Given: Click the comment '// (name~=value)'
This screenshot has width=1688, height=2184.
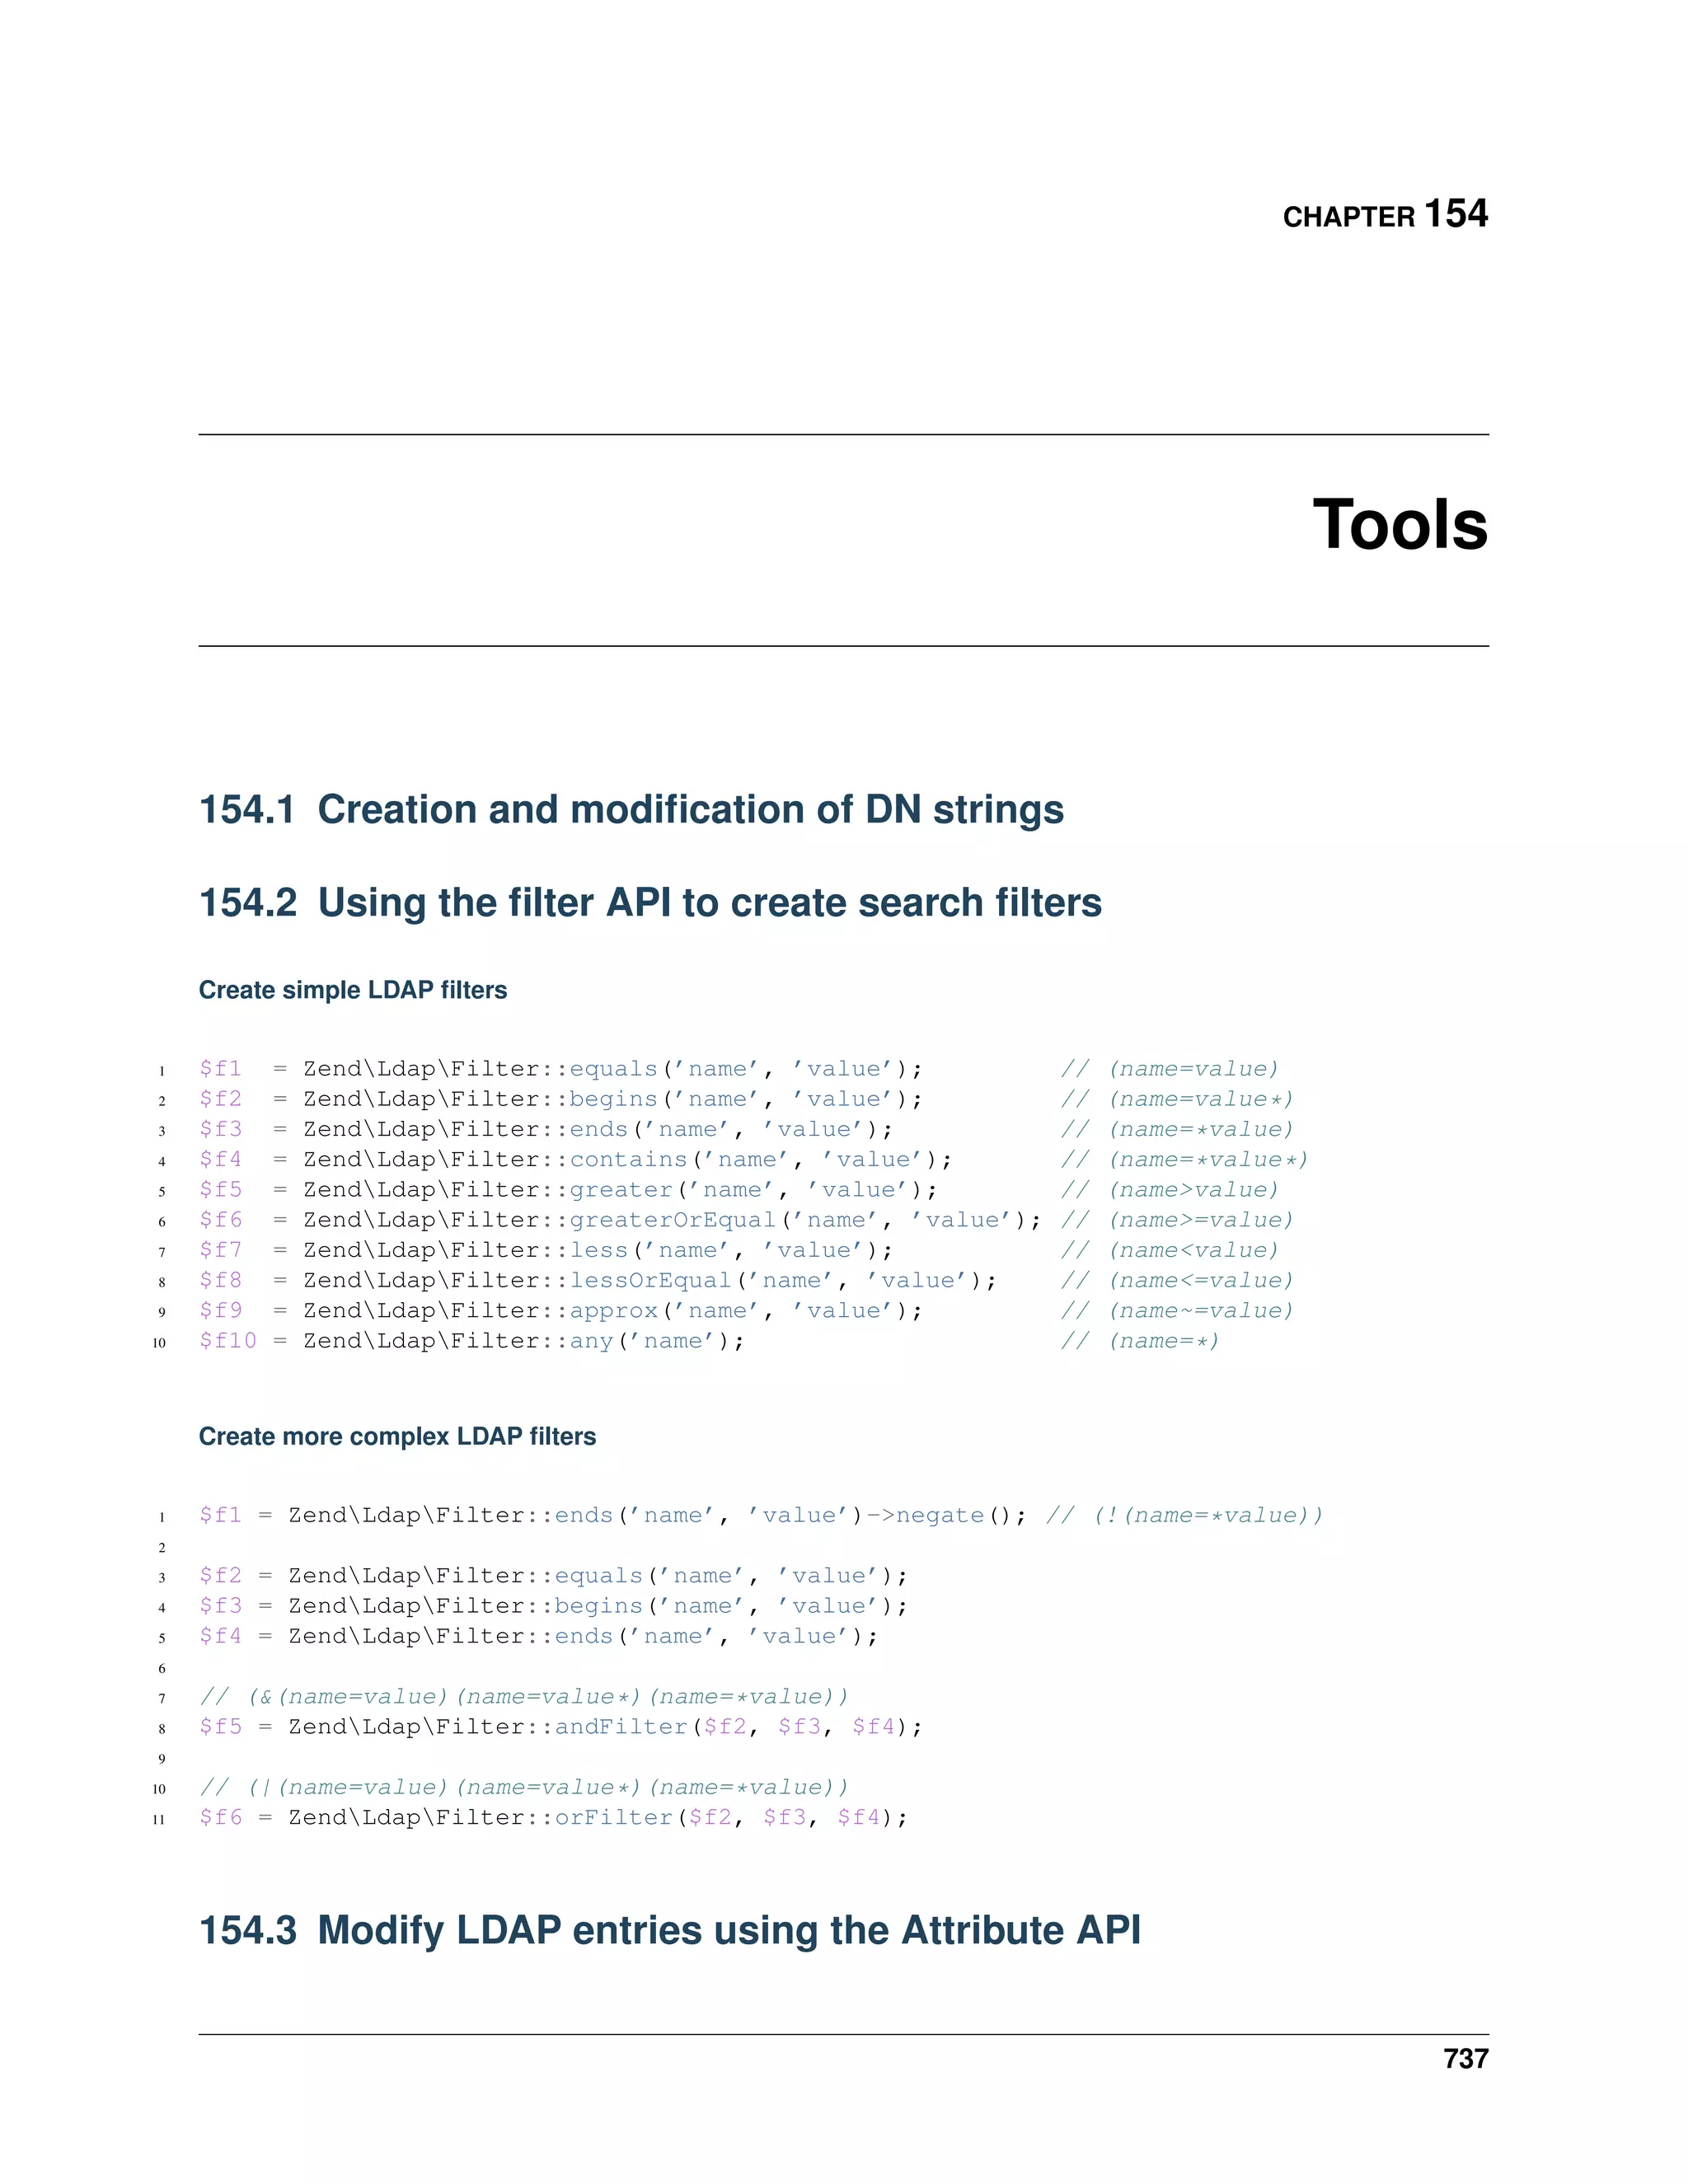Looking at the screenshot, I should click(1177, 1311).
